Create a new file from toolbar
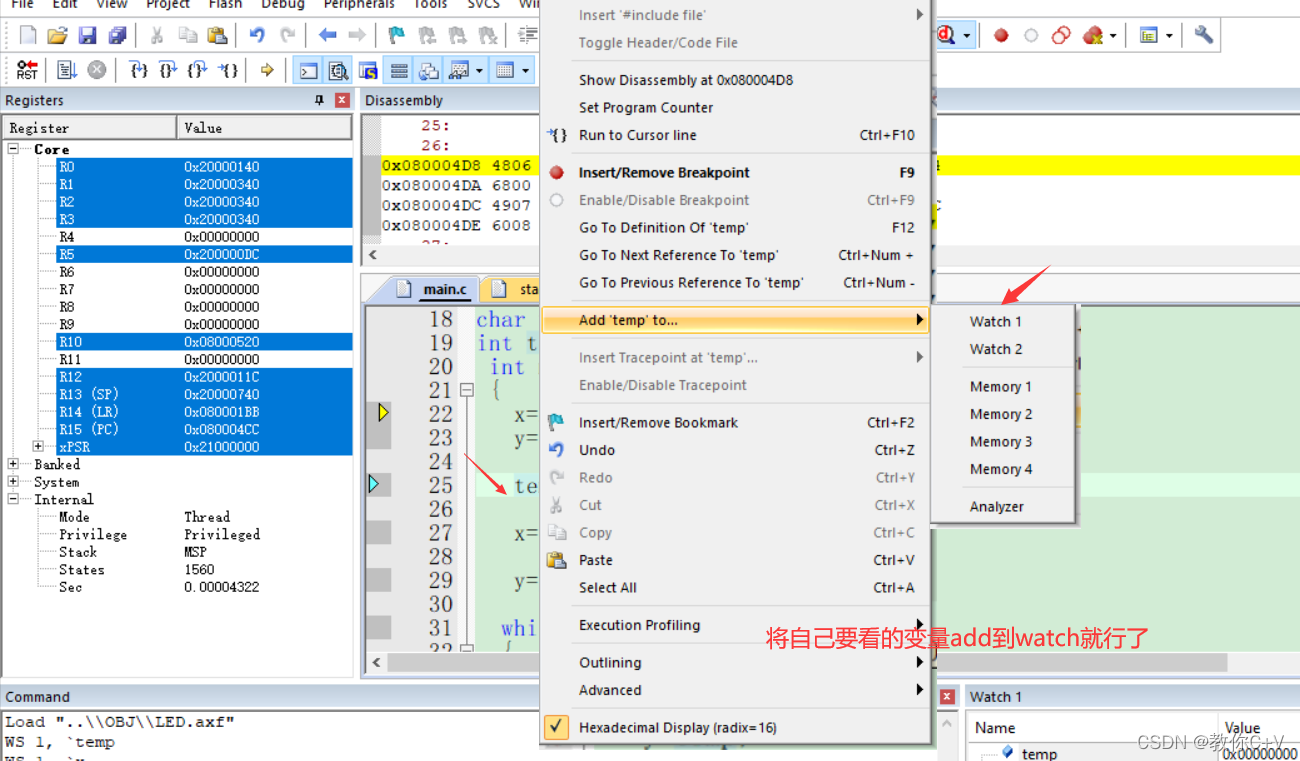The width and height of the screenshot is (1300, 761). [x=27, y=36]
